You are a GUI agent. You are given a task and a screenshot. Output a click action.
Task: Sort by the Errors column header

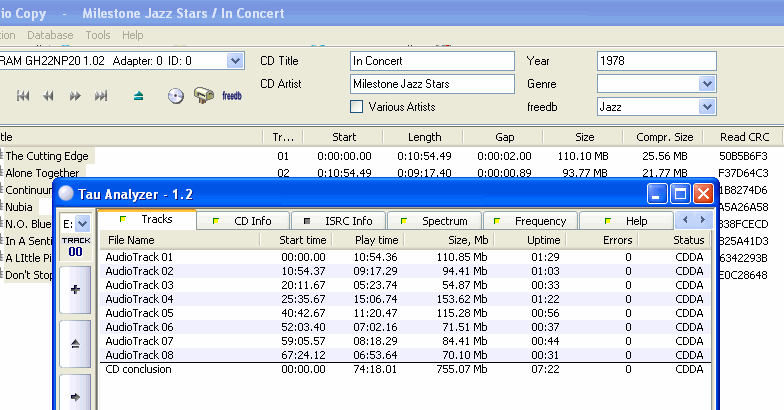[x=602, y=240]
